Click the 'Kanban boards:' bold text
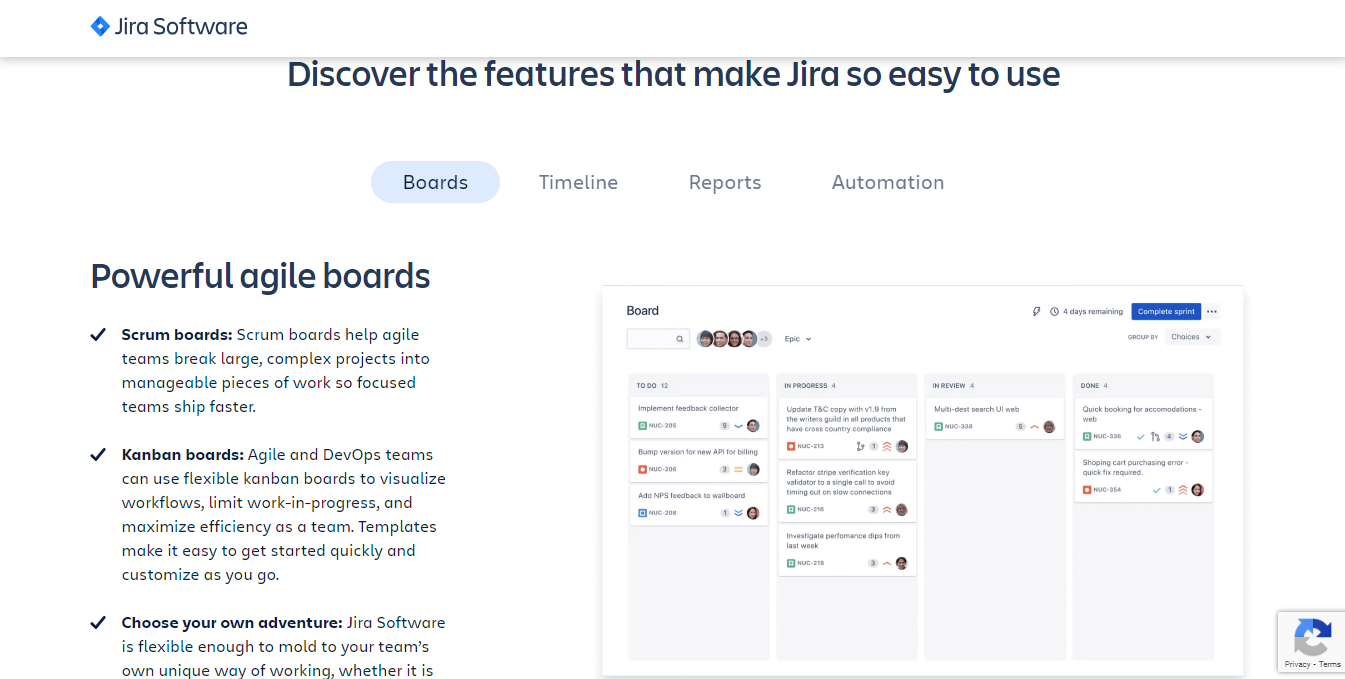1345x679 pixels. 183,454
